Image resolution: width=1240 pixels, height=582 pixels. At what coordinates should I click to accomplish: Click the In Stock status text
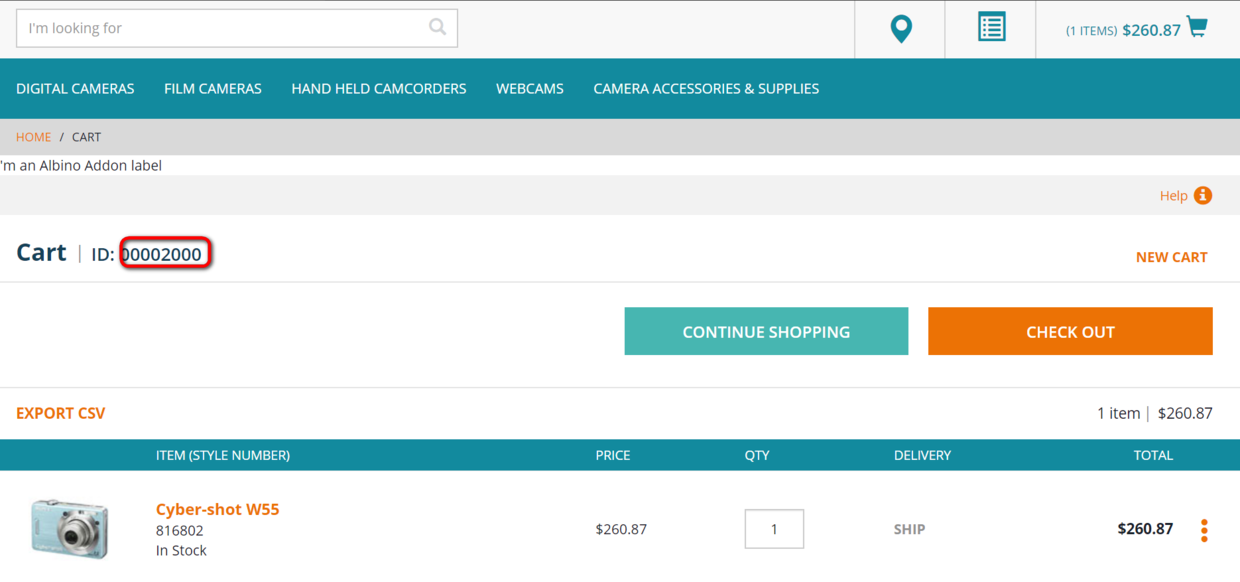click(x=181, y=550)
